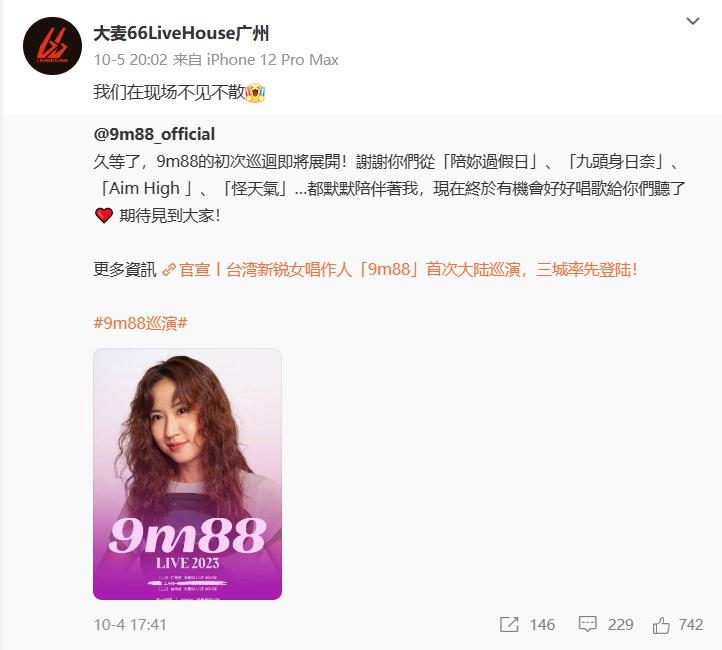
Task: Click the comment bubble icon
Action: pyautogui.click(x=587, y=625)
